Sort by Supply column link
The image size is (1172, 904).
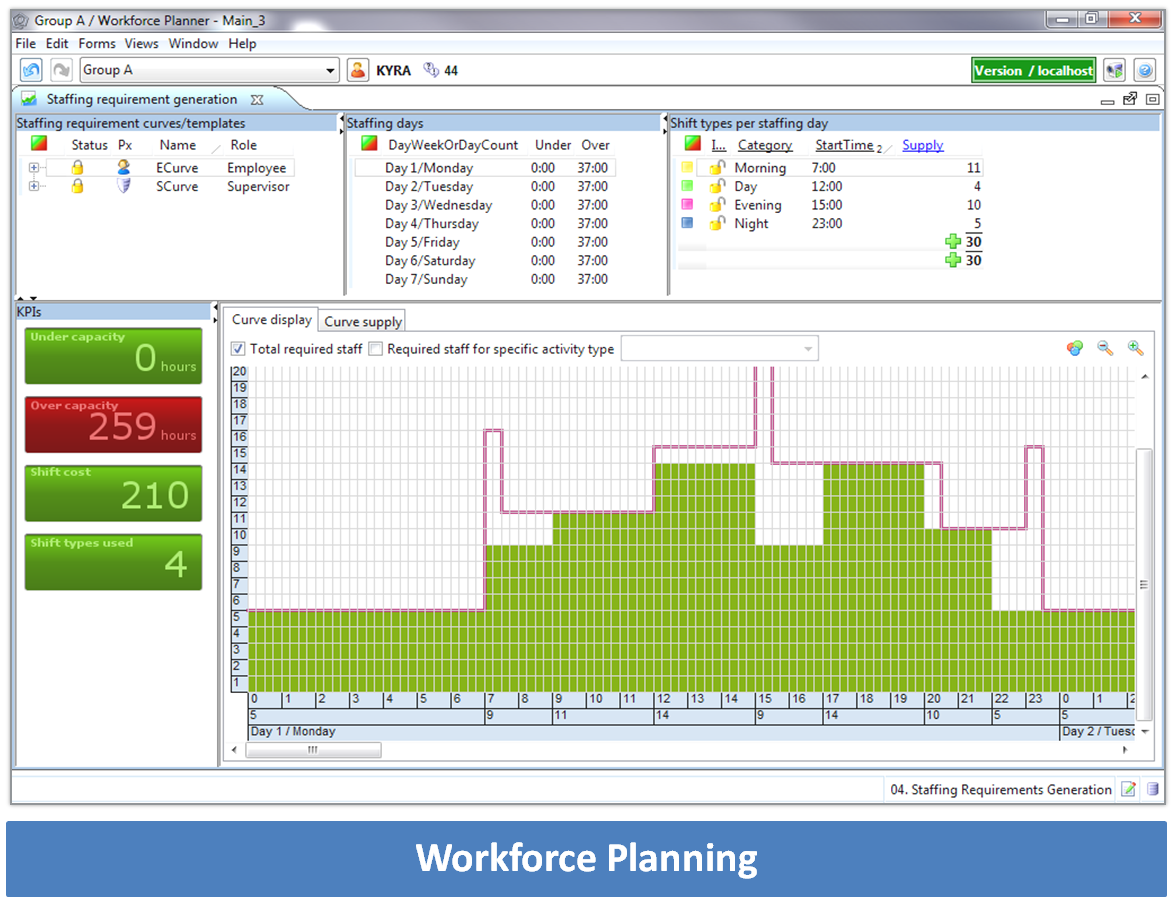click(x=922, y=145)
